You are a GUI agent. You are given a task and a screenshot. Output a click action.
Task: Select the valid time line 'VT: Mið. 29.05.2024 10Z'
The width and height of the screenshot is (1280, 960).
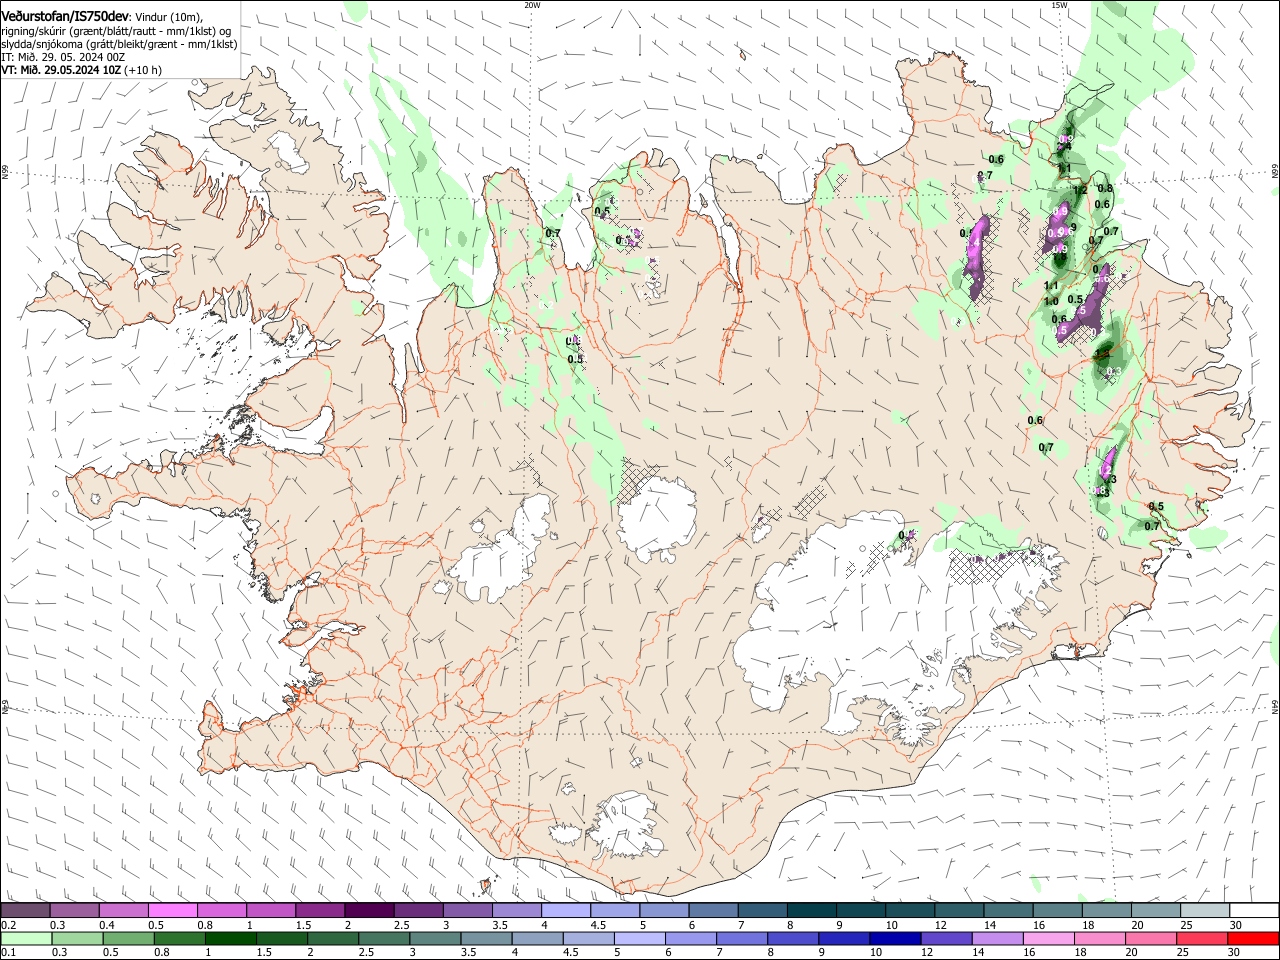click(61, 70)
